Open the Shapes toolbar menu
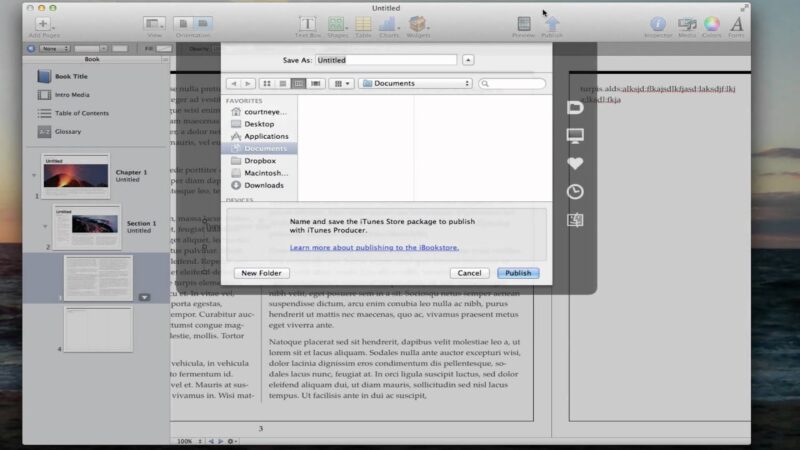This screenshot has width=800, height=450. click(336, 24)
